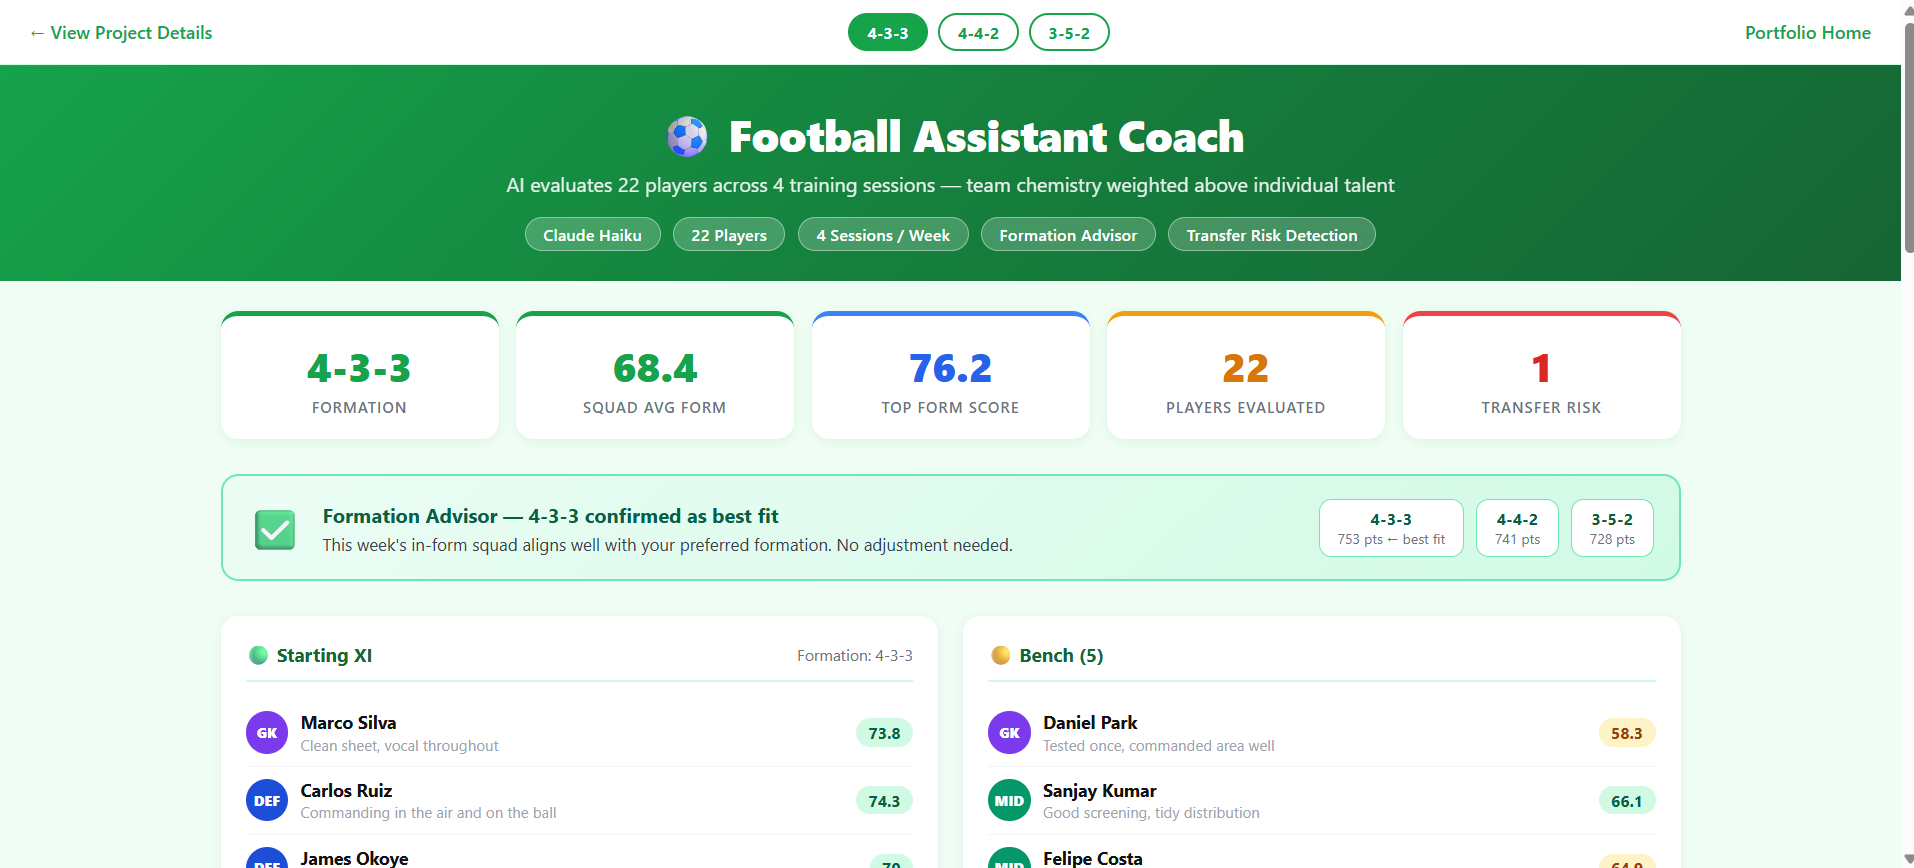Open View Project Details
1914x868 pixels.
[121, 32]
